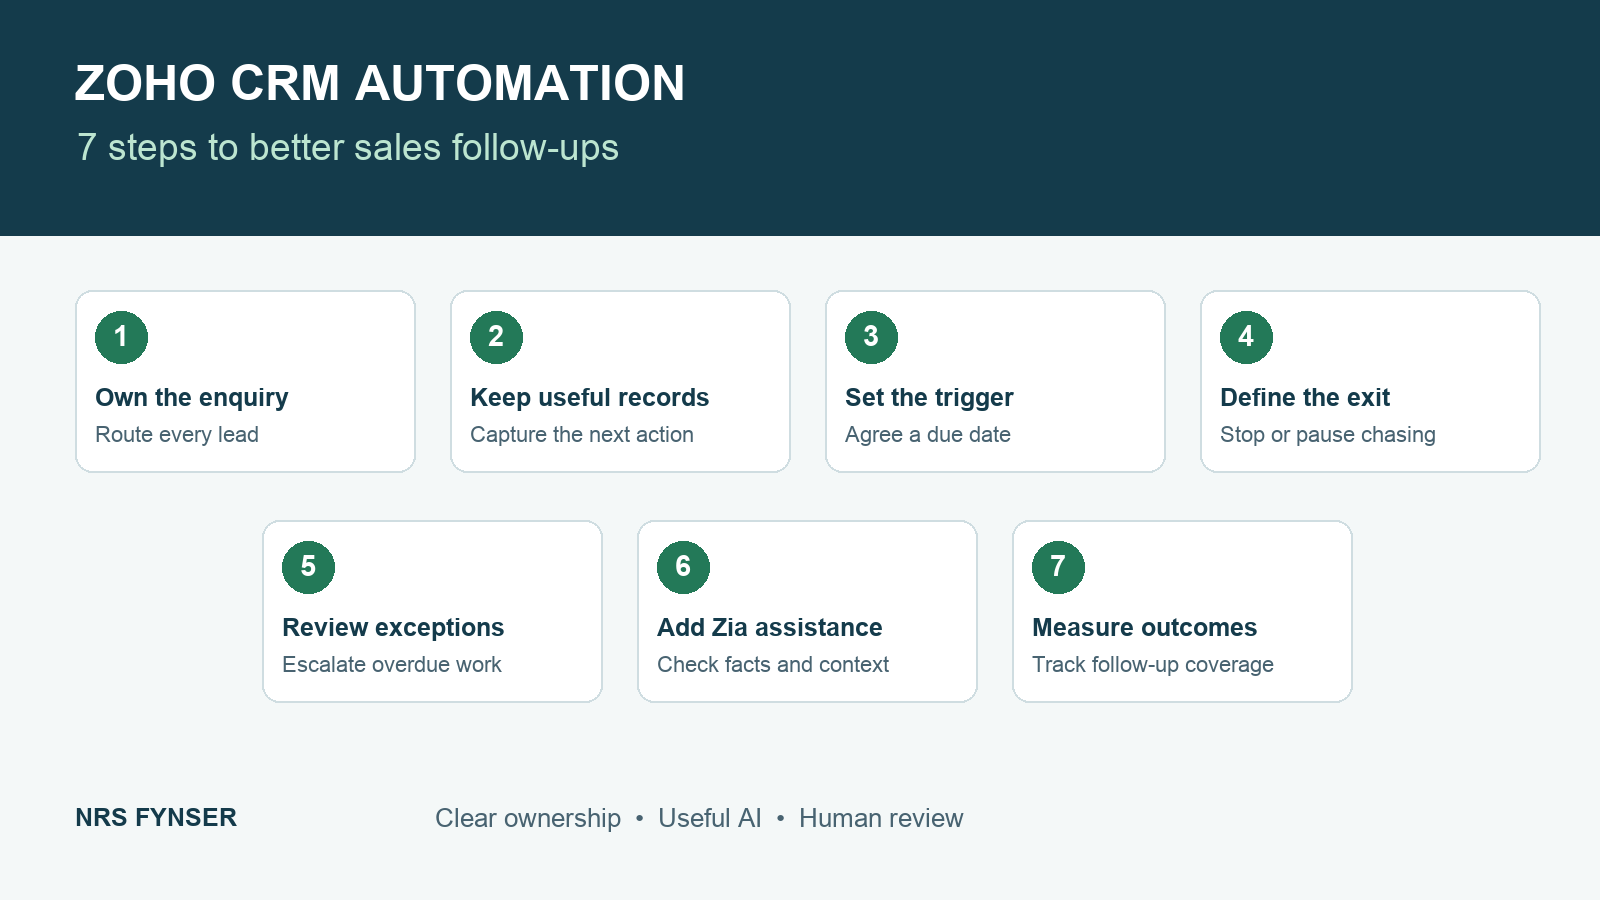This screenshot has height=900, width=1600.
Task: Click the '7 steps to better sales follow-ups' subtitle
Action: tap(348, 148)
